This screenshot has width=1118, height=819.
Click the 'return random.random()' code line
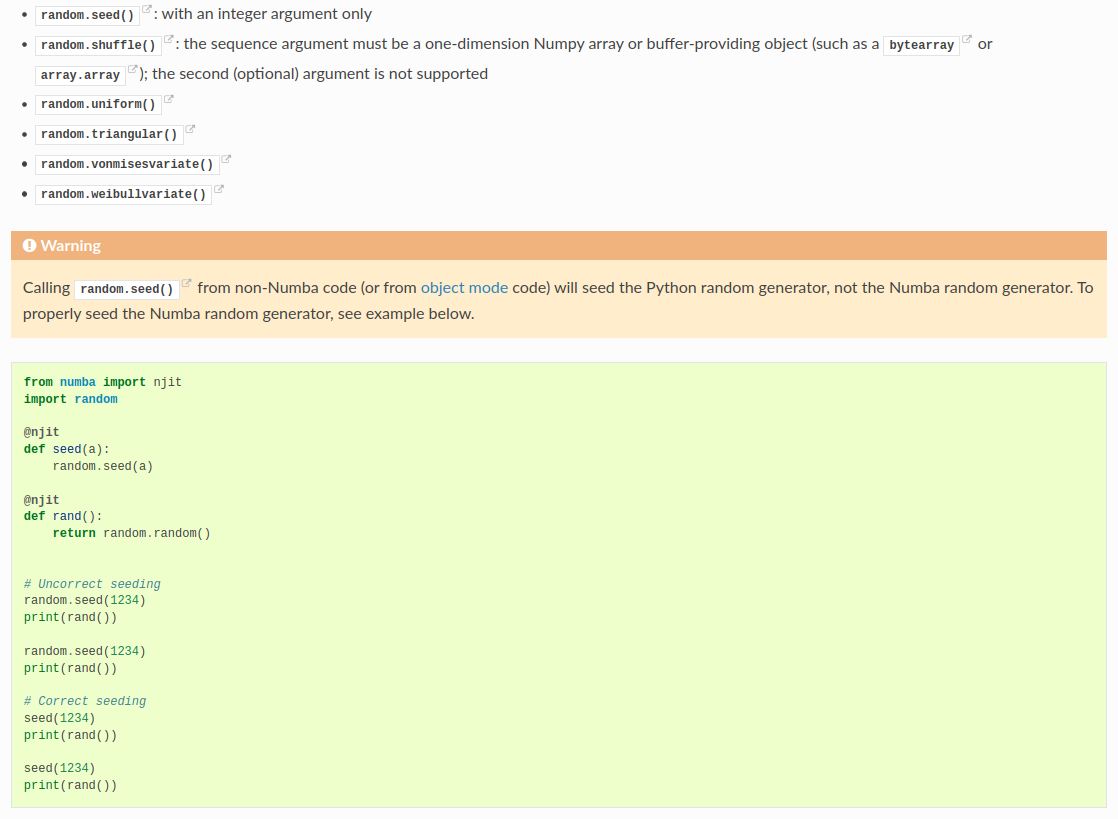(131, 533)
